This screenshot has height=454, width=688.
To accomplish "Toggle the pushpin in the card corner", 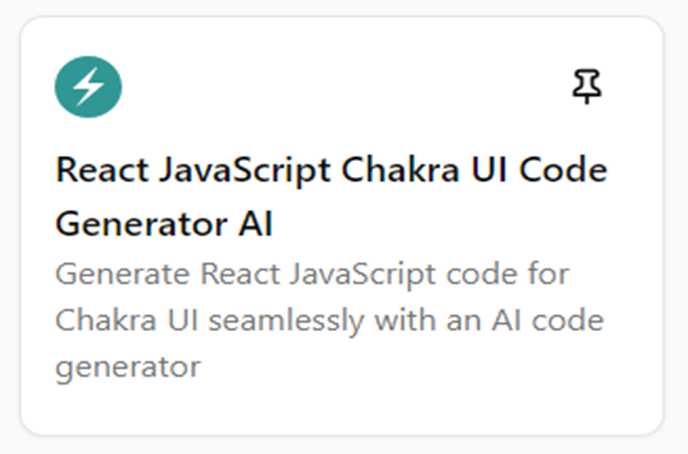I will [587, 89].
